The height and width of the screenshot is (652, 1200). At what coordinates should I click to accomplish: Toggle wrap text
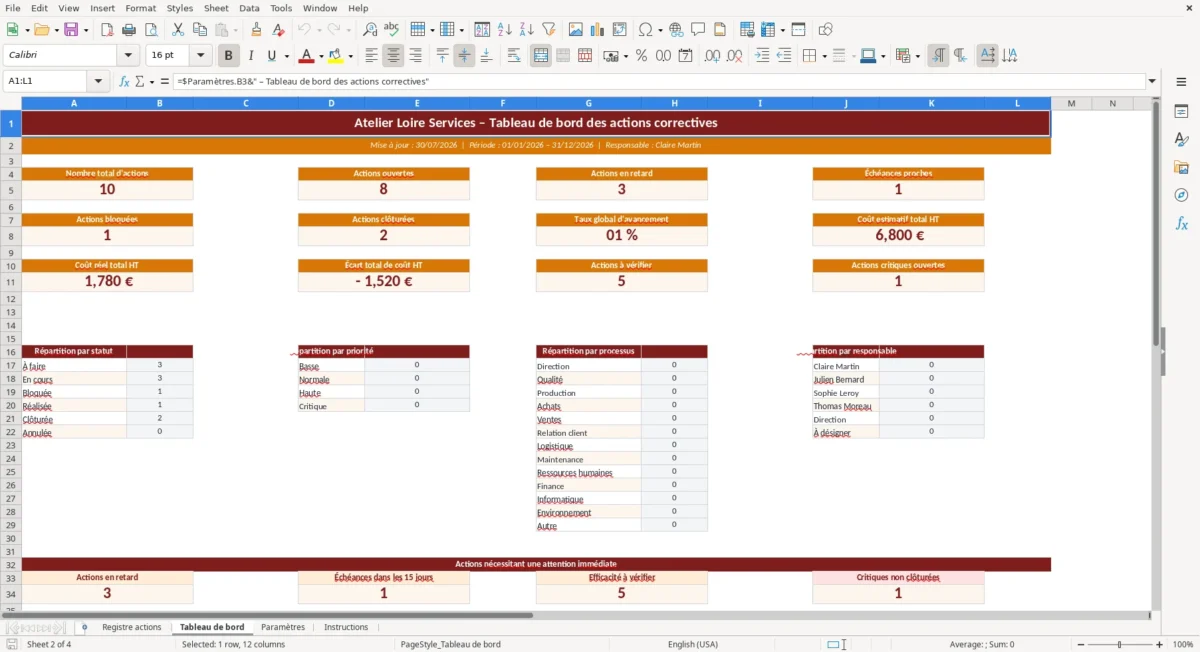coord(514,56)
